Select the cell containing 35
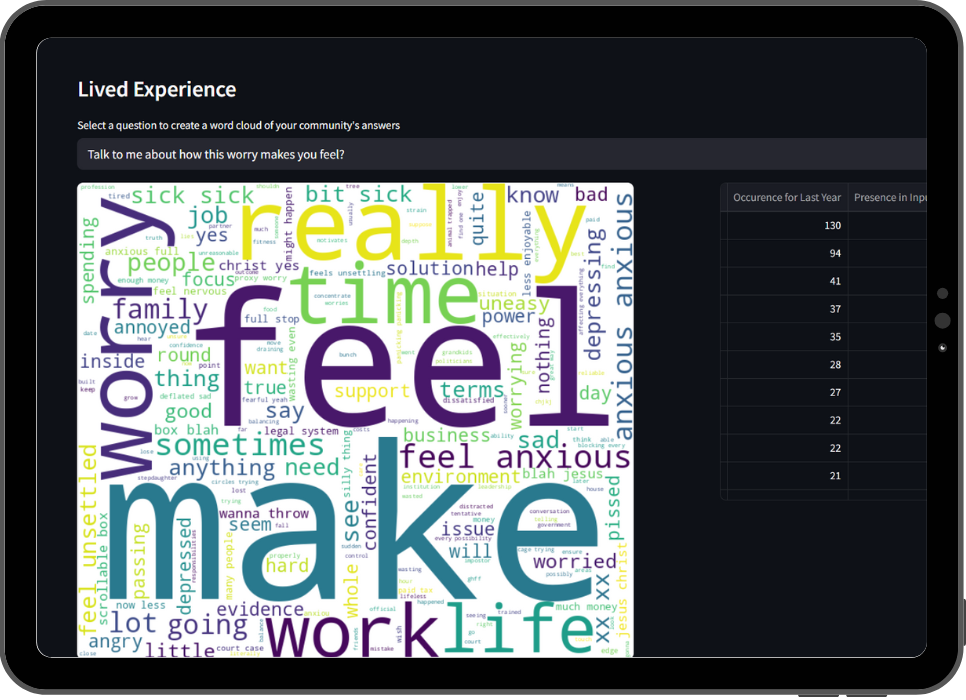The width and height of the screenshot is (966, 700). pos(784,337)
